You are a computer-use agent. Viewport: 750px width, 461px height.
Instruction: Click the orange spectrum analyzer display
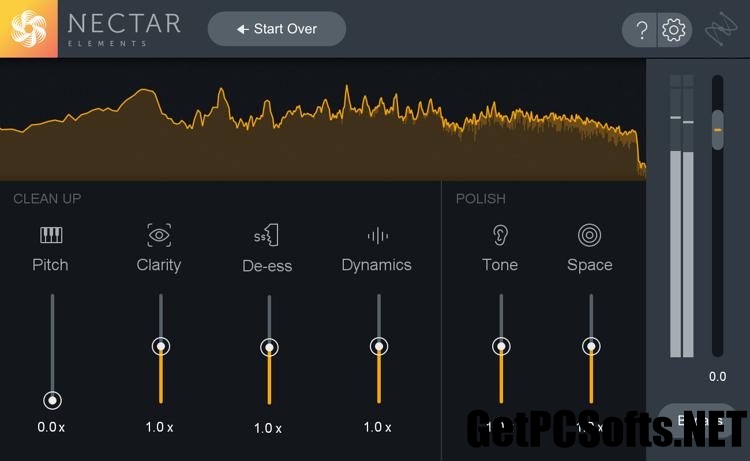click(323, 121)
